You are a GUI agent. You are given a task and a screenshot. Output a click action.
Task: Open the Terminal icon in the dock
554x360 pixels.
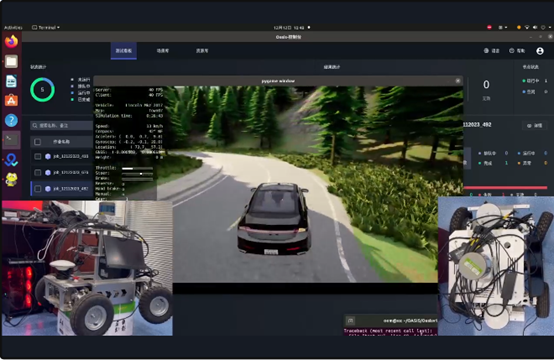click(11, 140)
